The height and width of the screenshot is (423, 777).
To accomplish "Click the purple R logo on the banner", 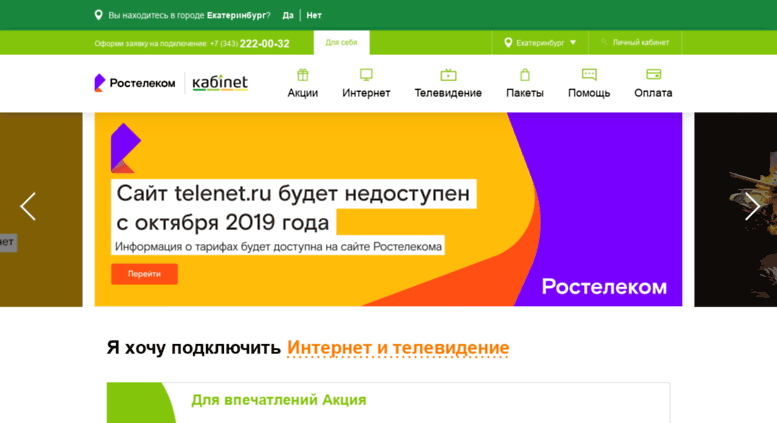I will (125, 148).
